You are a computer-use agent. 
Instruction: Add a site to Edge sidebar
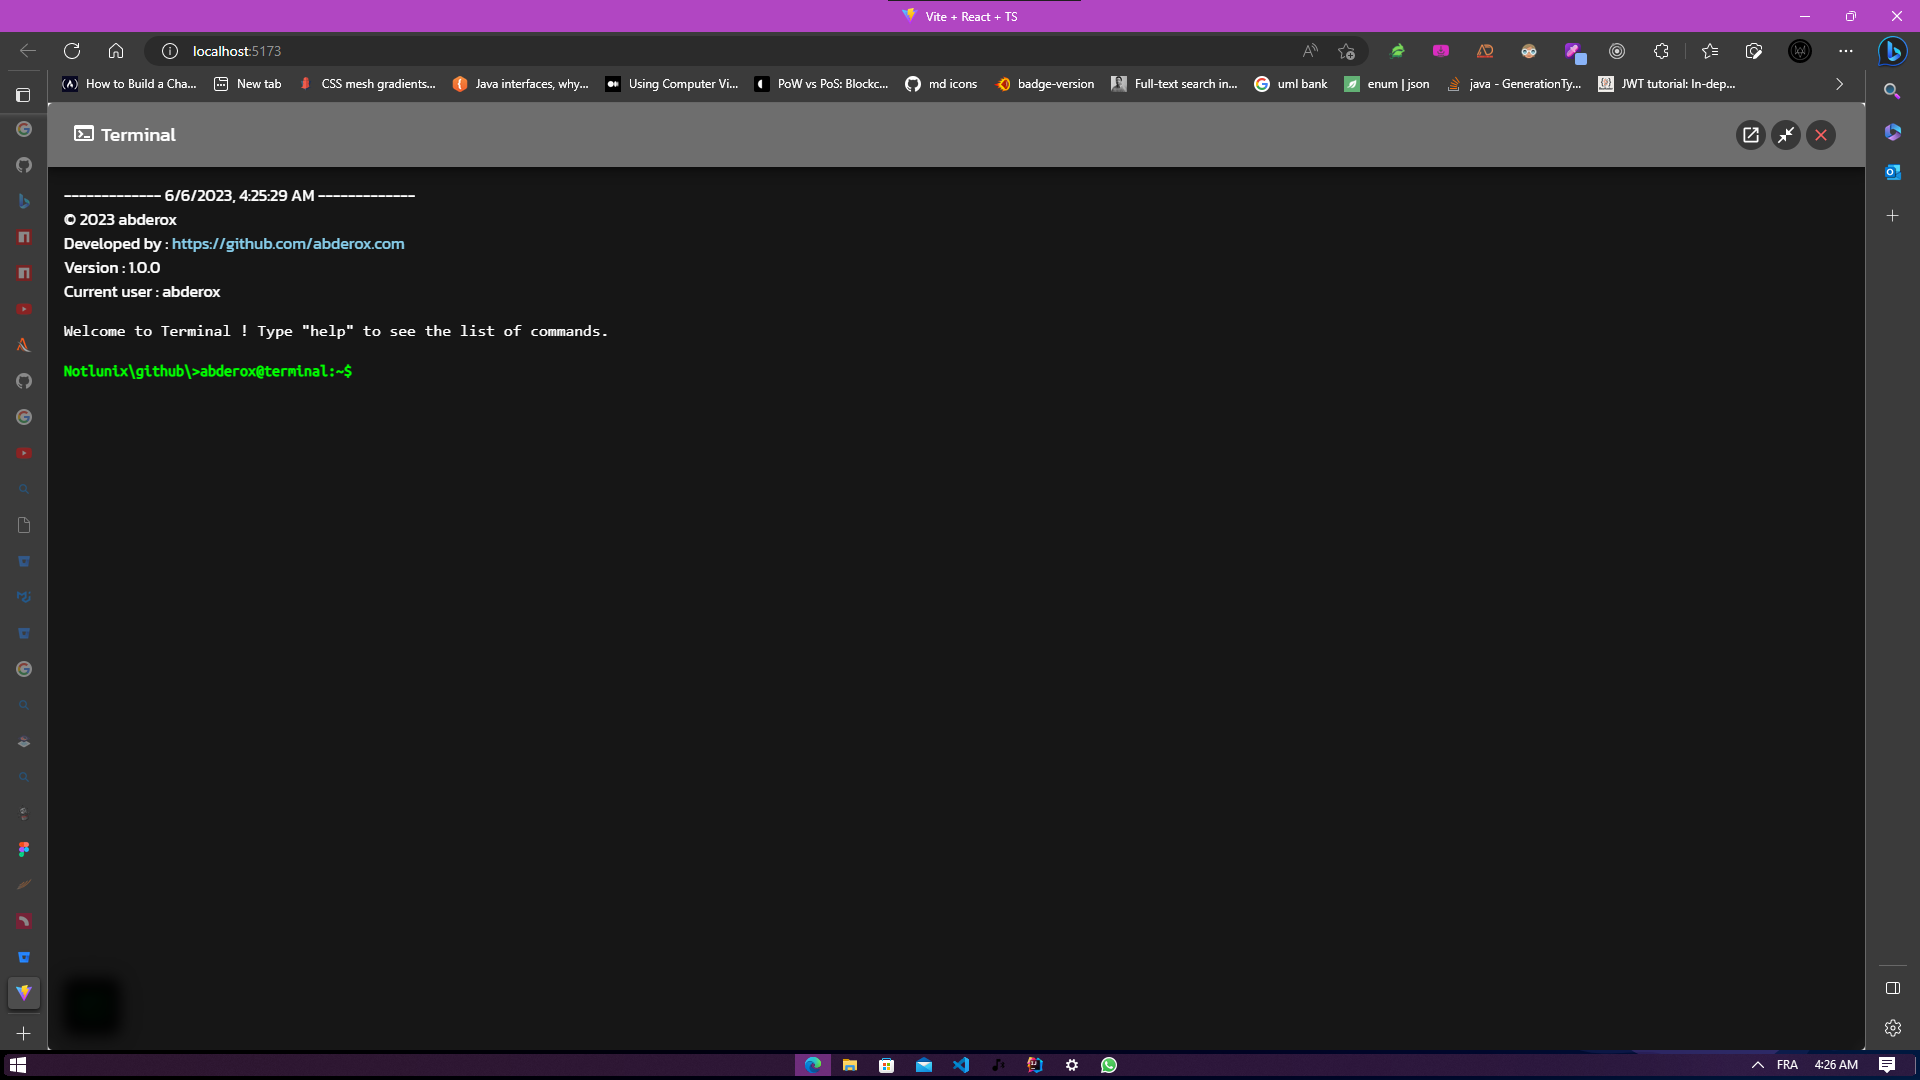coord(1892,216)
